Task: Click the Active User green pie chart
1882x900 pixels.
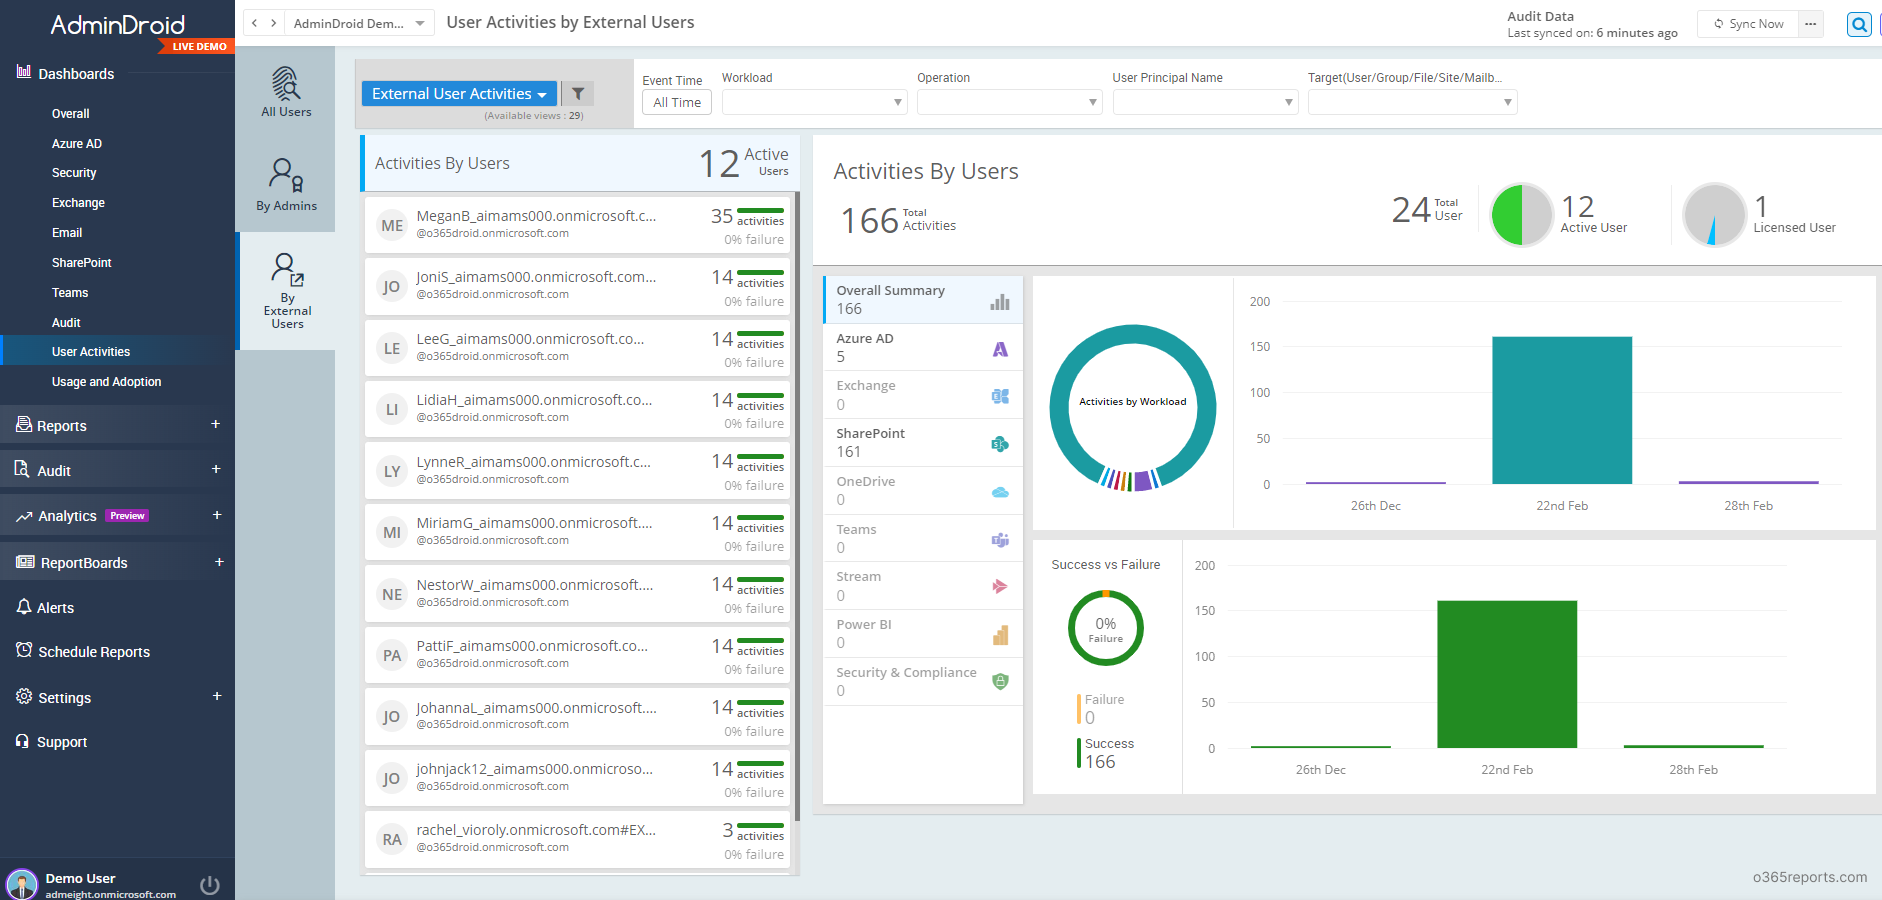Action: (x=1522, y=215)
